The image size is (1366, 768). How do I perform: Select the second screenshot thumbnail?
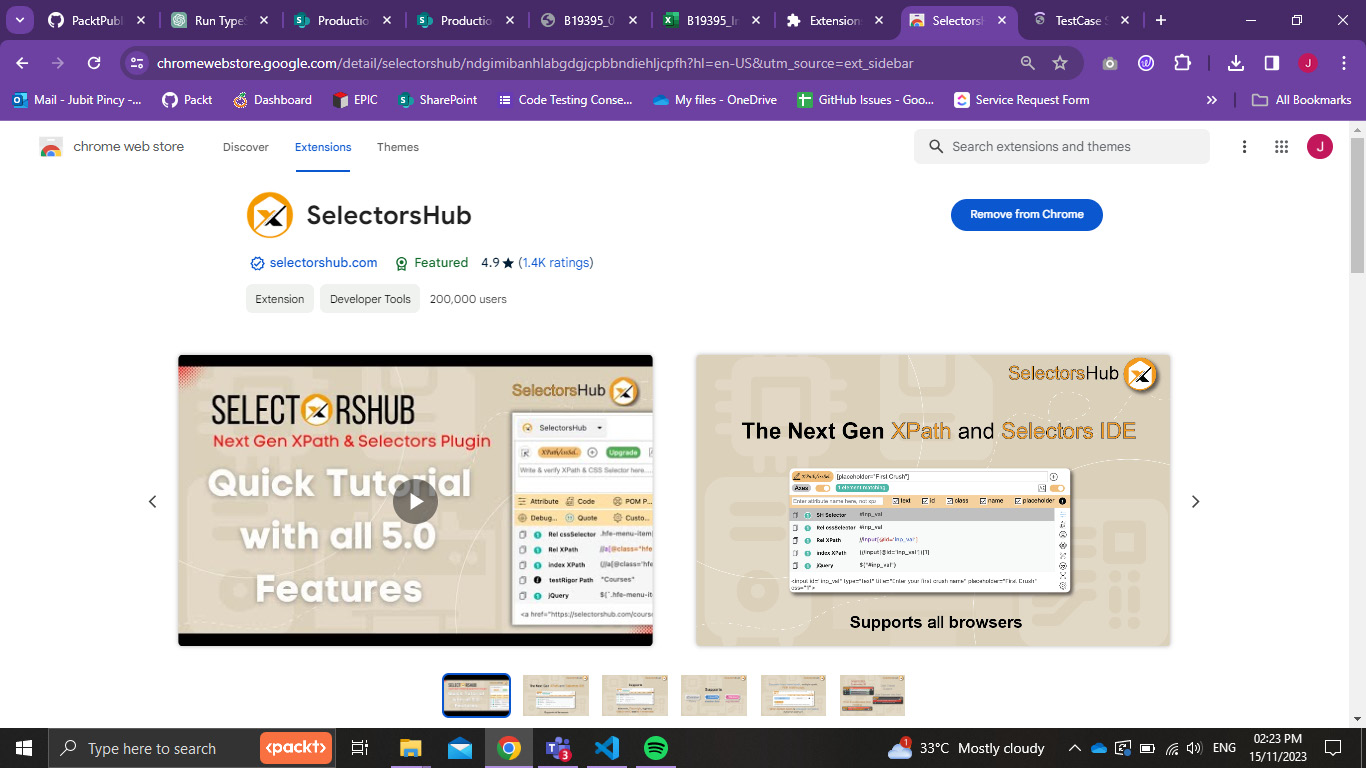tap(556, 695)
